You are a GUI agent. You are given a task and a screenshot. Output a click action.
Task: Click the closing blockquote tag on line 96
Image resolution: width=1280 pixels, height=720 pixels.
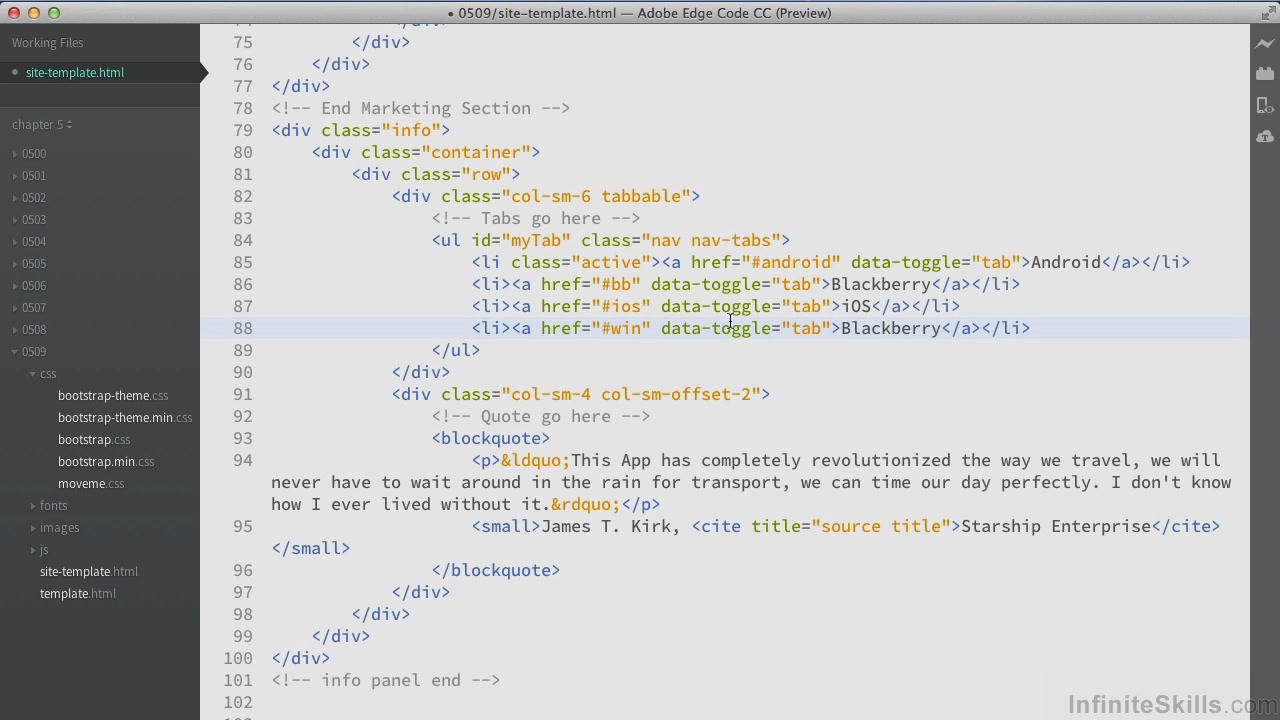(x=496, y=570)
